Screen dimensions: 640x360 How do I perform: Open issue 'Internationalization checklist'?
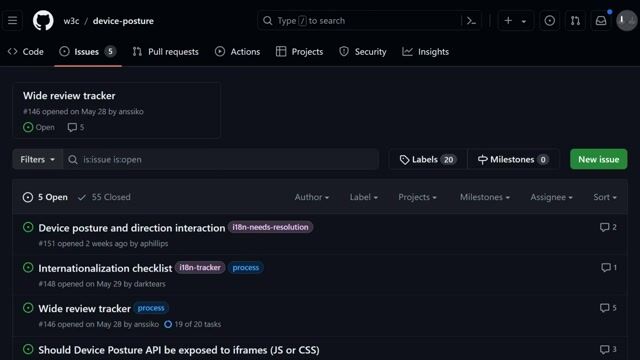[x=105, y=268]
